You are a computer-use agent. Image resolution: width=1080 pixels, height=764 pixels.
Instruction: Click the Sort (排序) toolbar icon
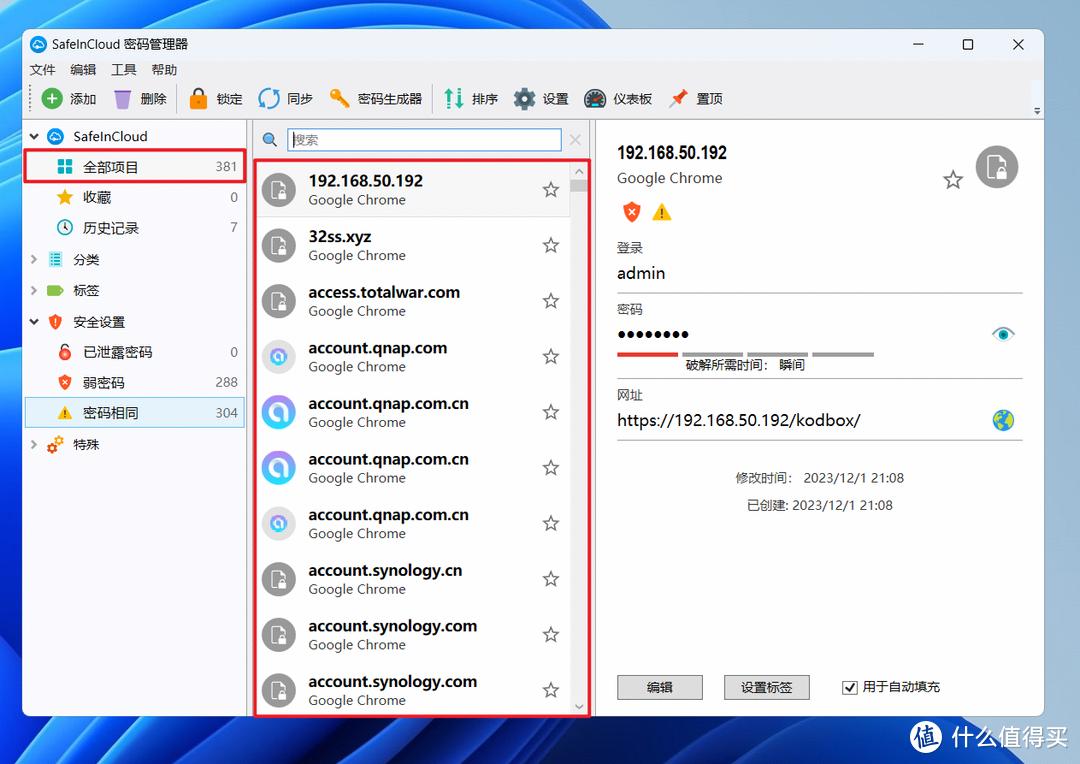point(454,98)
